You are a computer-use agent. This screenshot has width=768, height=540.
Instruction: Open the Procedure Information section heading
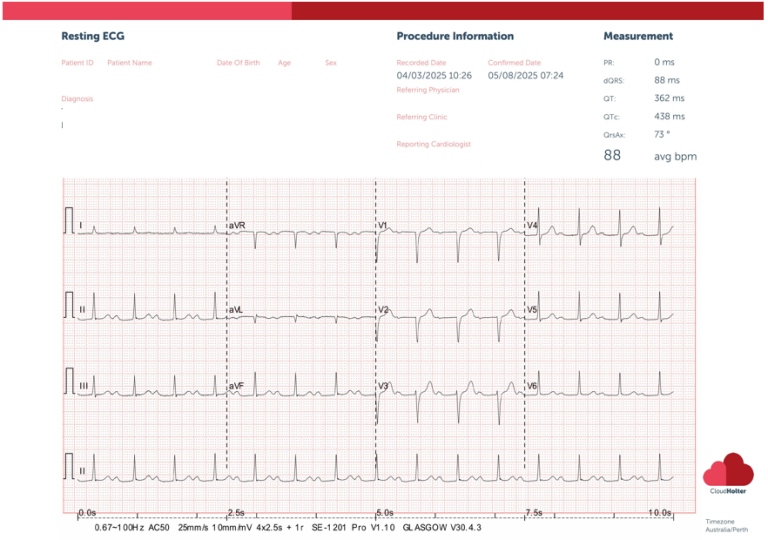pyautogui.click(x=455, y=36)
